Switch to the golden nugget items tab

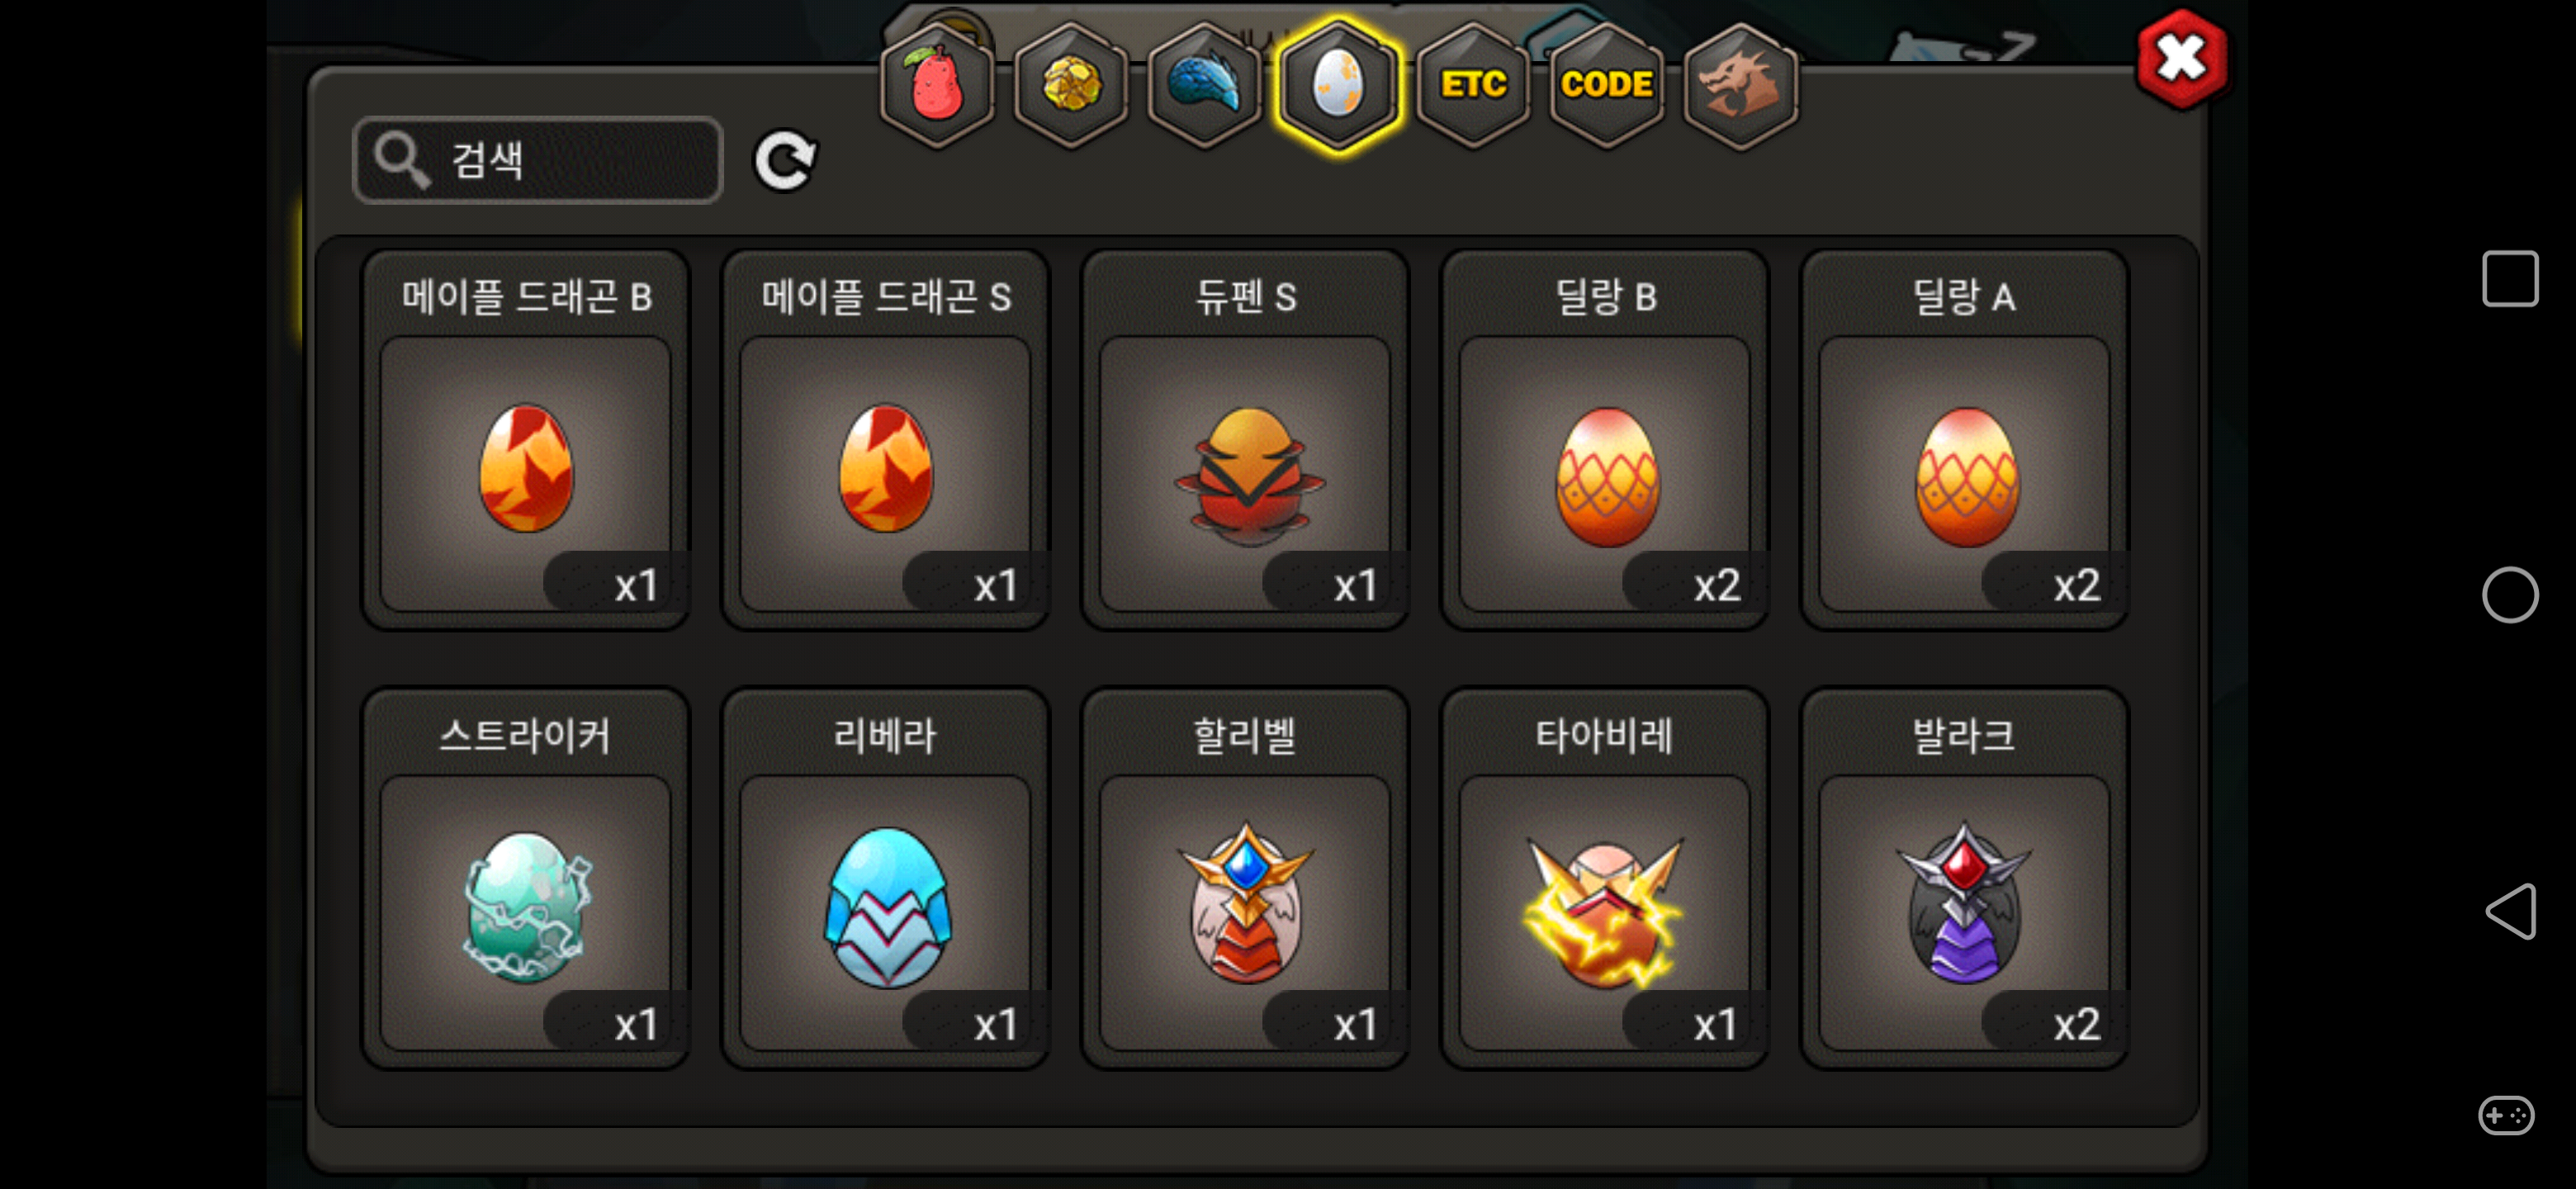(1071, 86)
